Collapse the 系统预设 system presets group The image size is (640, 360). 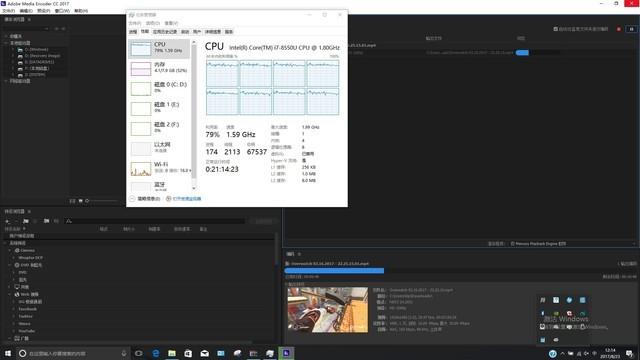coord(6,243)
